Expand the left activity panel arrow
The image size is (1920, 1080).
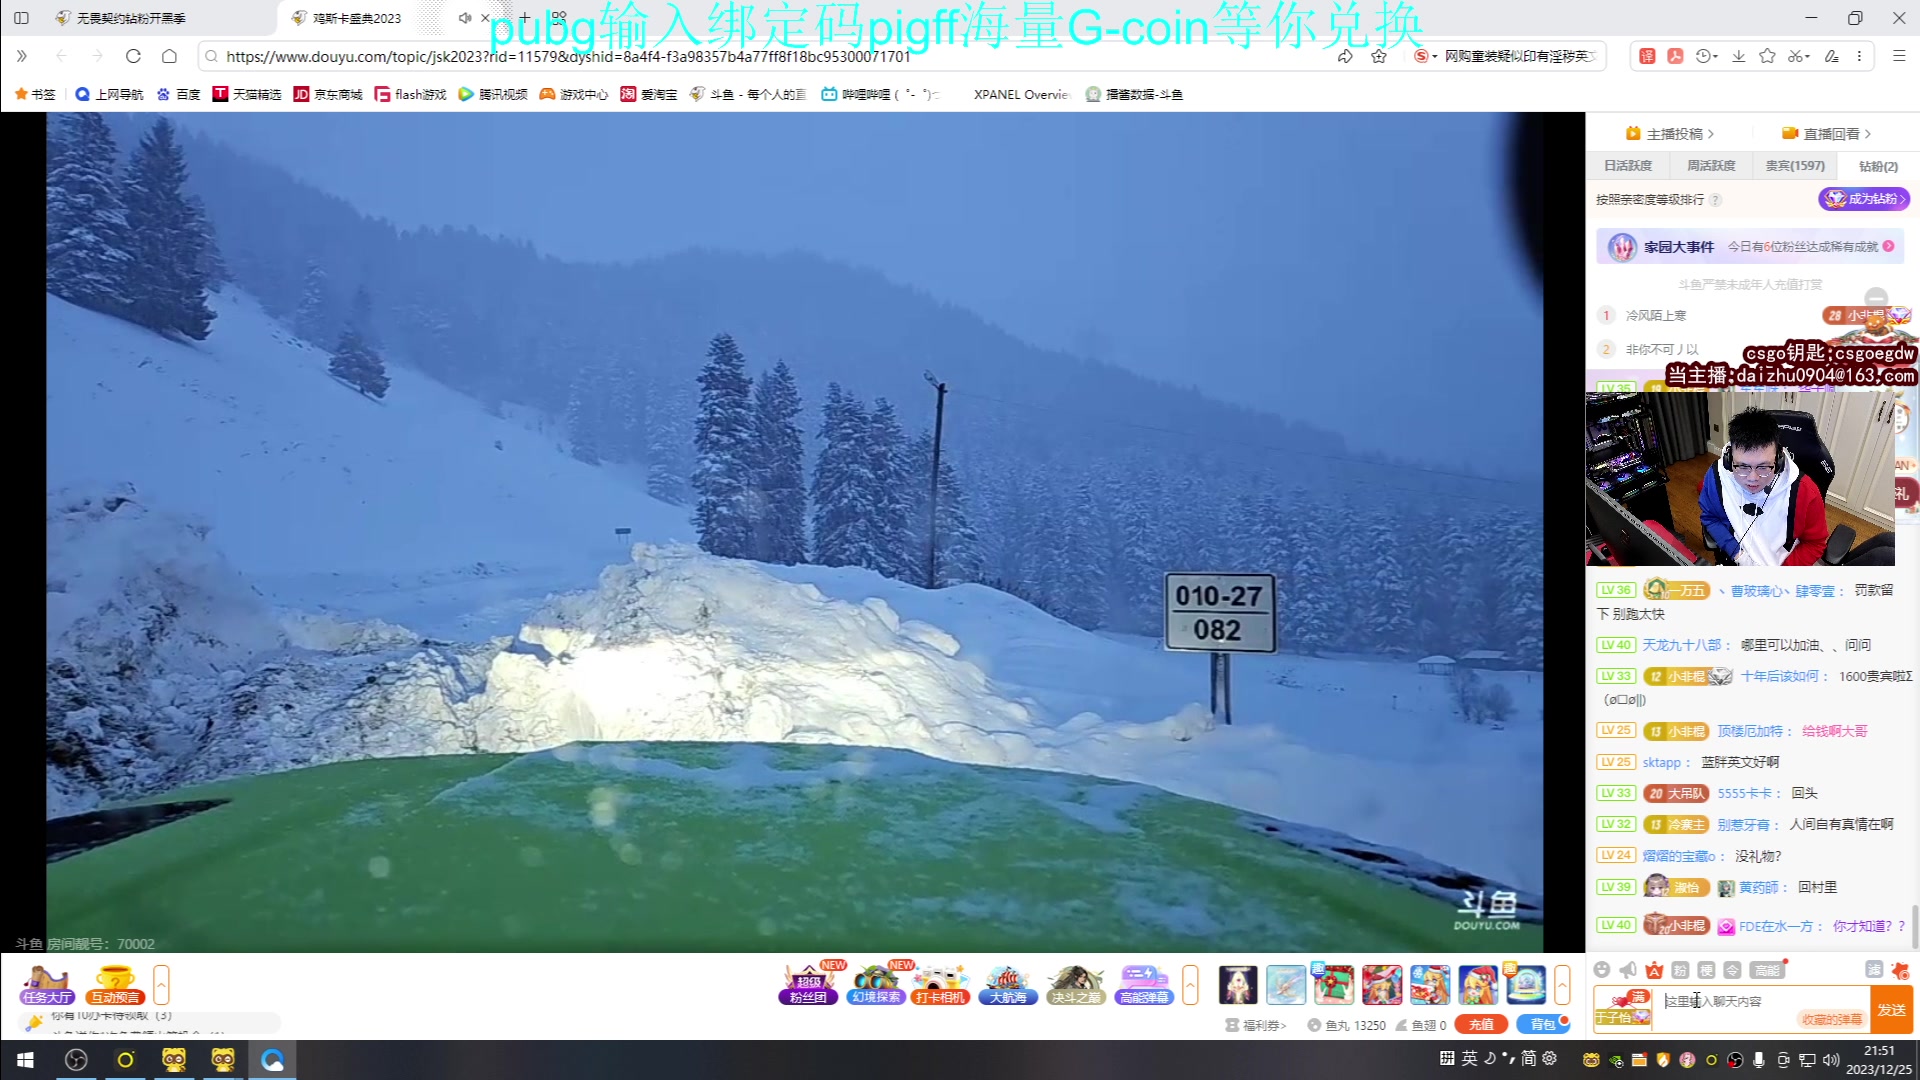[x=161, y=985]
